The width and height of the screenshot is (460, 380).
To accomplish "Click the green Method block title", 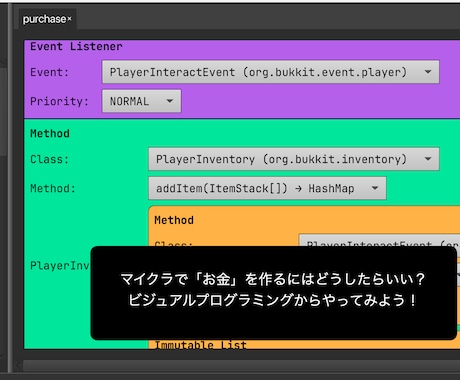I will [50, 133].
